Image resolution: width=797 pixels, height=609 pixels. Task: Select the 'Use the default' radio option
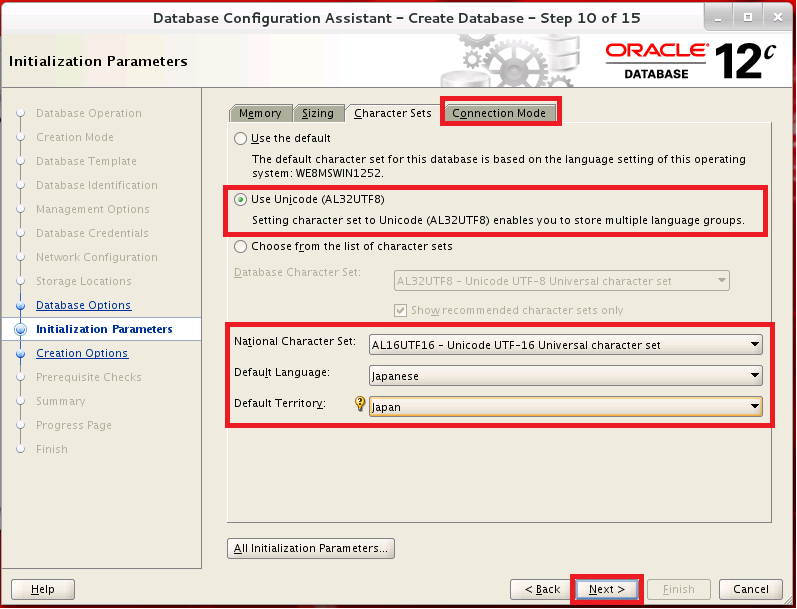240,138
